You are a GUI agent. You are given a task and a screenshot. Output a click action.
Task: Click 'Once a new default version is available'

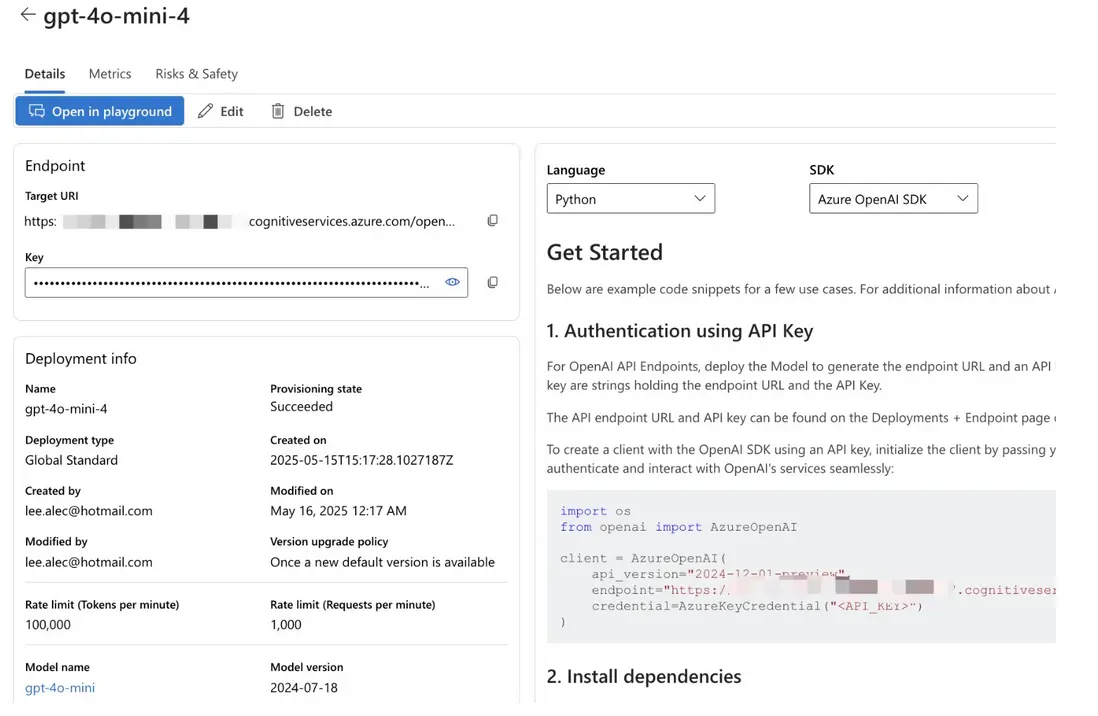click(382, 562)
